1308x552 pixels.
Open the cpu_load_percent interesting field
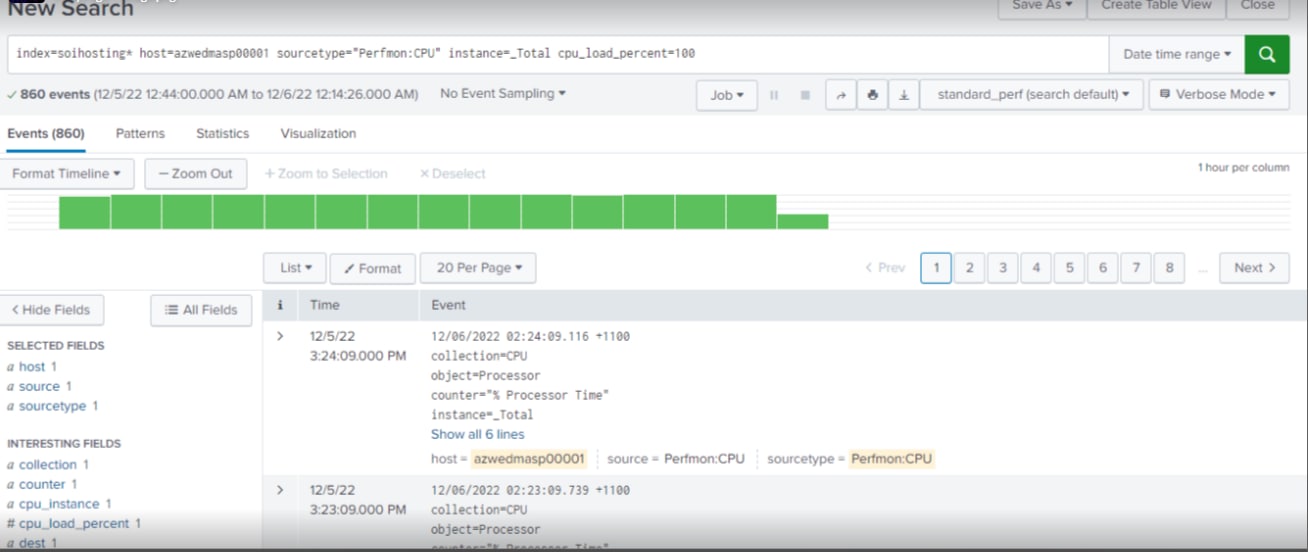click(74, 523)
